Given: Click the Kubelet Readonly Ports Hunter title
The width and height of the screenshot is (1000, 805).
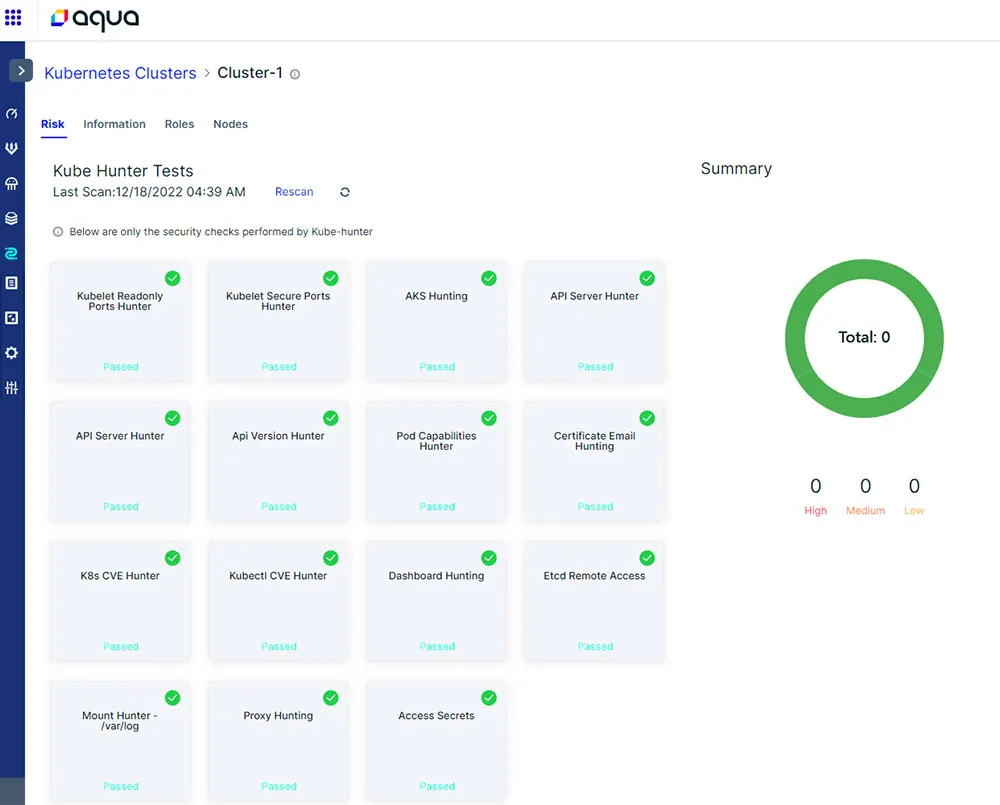Looking at the screenshot, I should point(120,301).
